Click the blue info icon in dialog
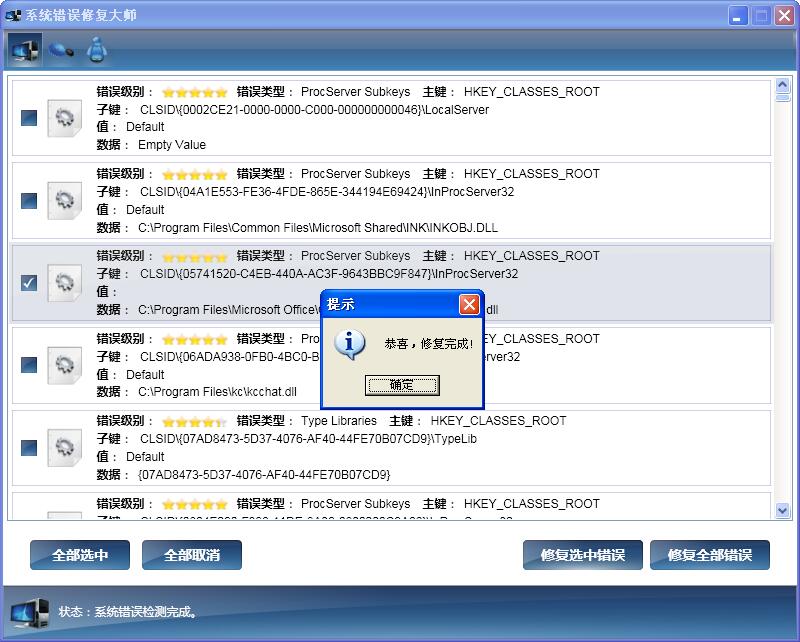Image resolution: width=800 pixels, height=642 pixels. point(349,344)
